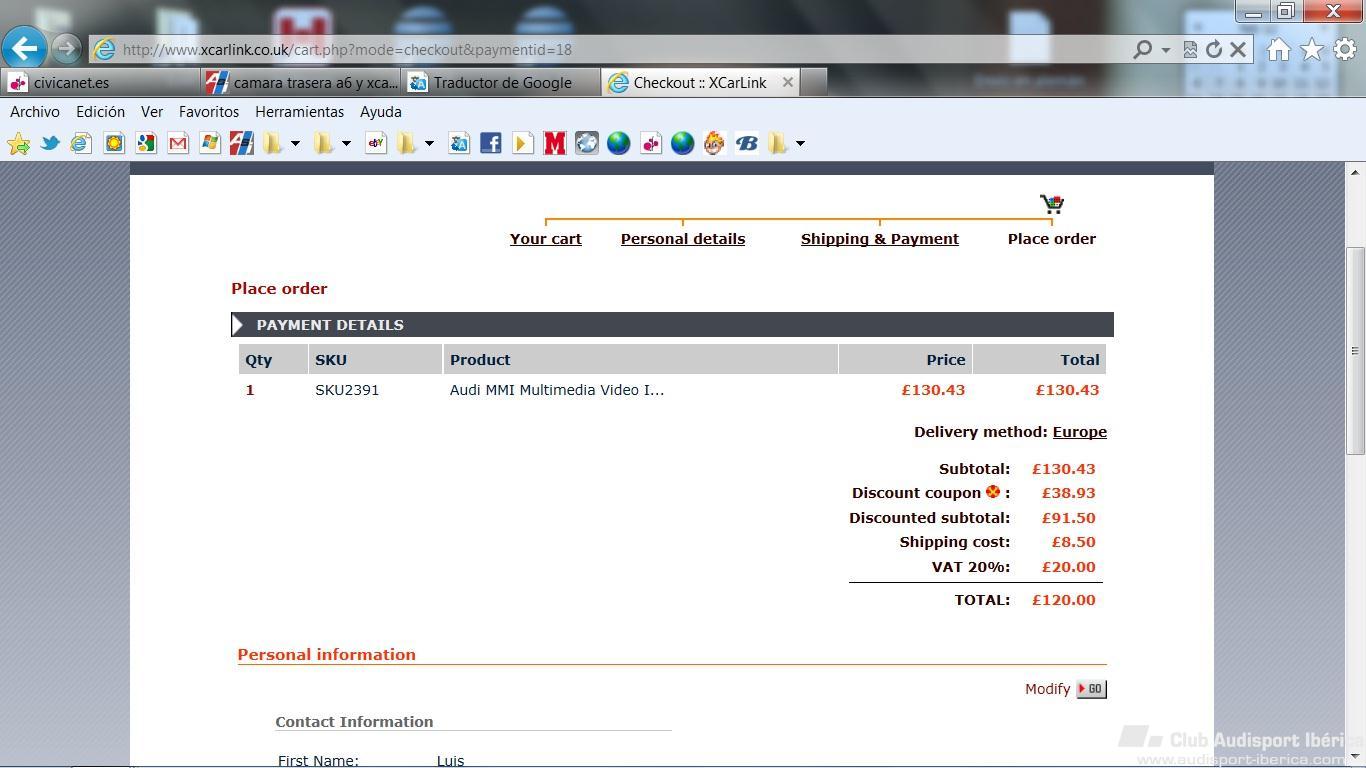Screen dimensions: 1366x768
Task: Open the Ayuda menu
Action: (x=381, y=112)
